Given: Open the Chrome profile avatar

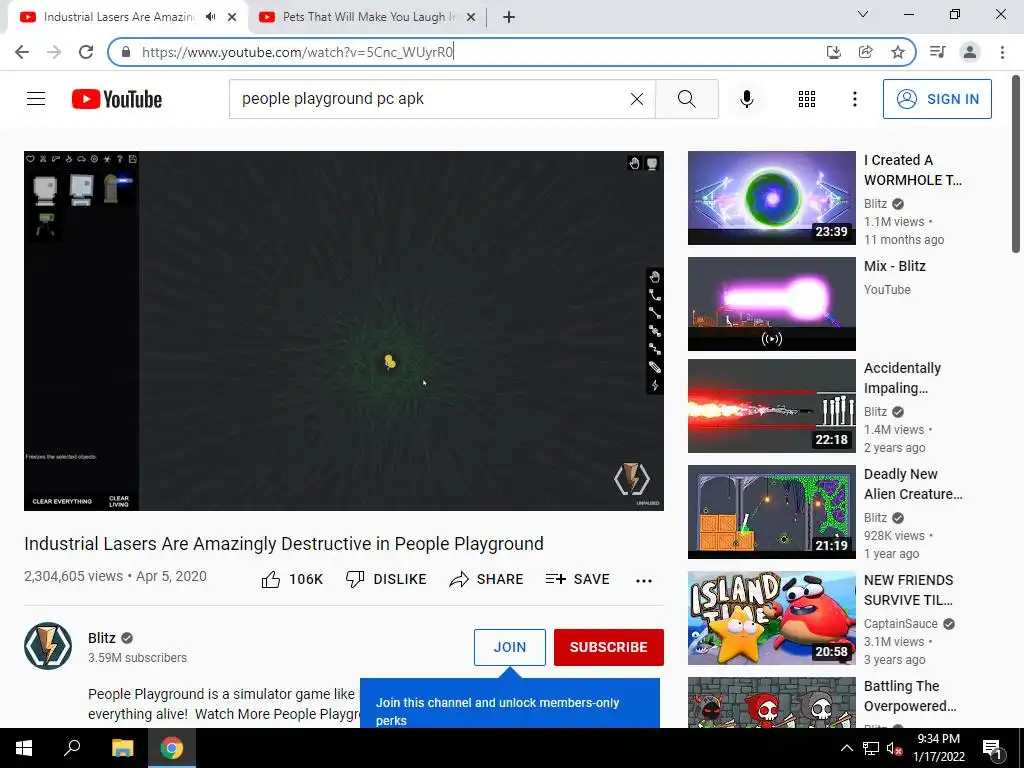Looking at the screenshot, I should [970, 52].
